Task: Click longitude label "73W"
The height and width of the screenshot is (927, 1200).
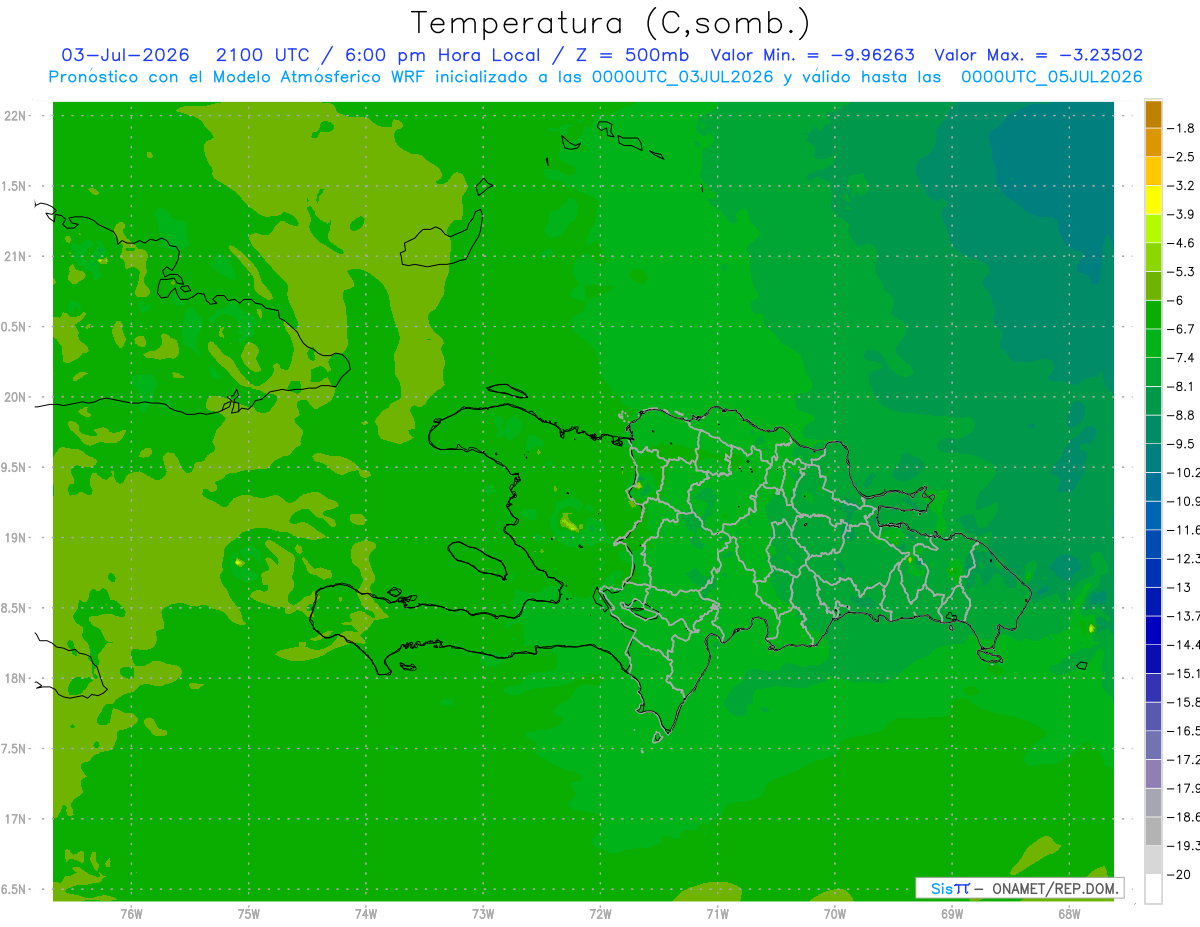Action: (x=483, y=914)
